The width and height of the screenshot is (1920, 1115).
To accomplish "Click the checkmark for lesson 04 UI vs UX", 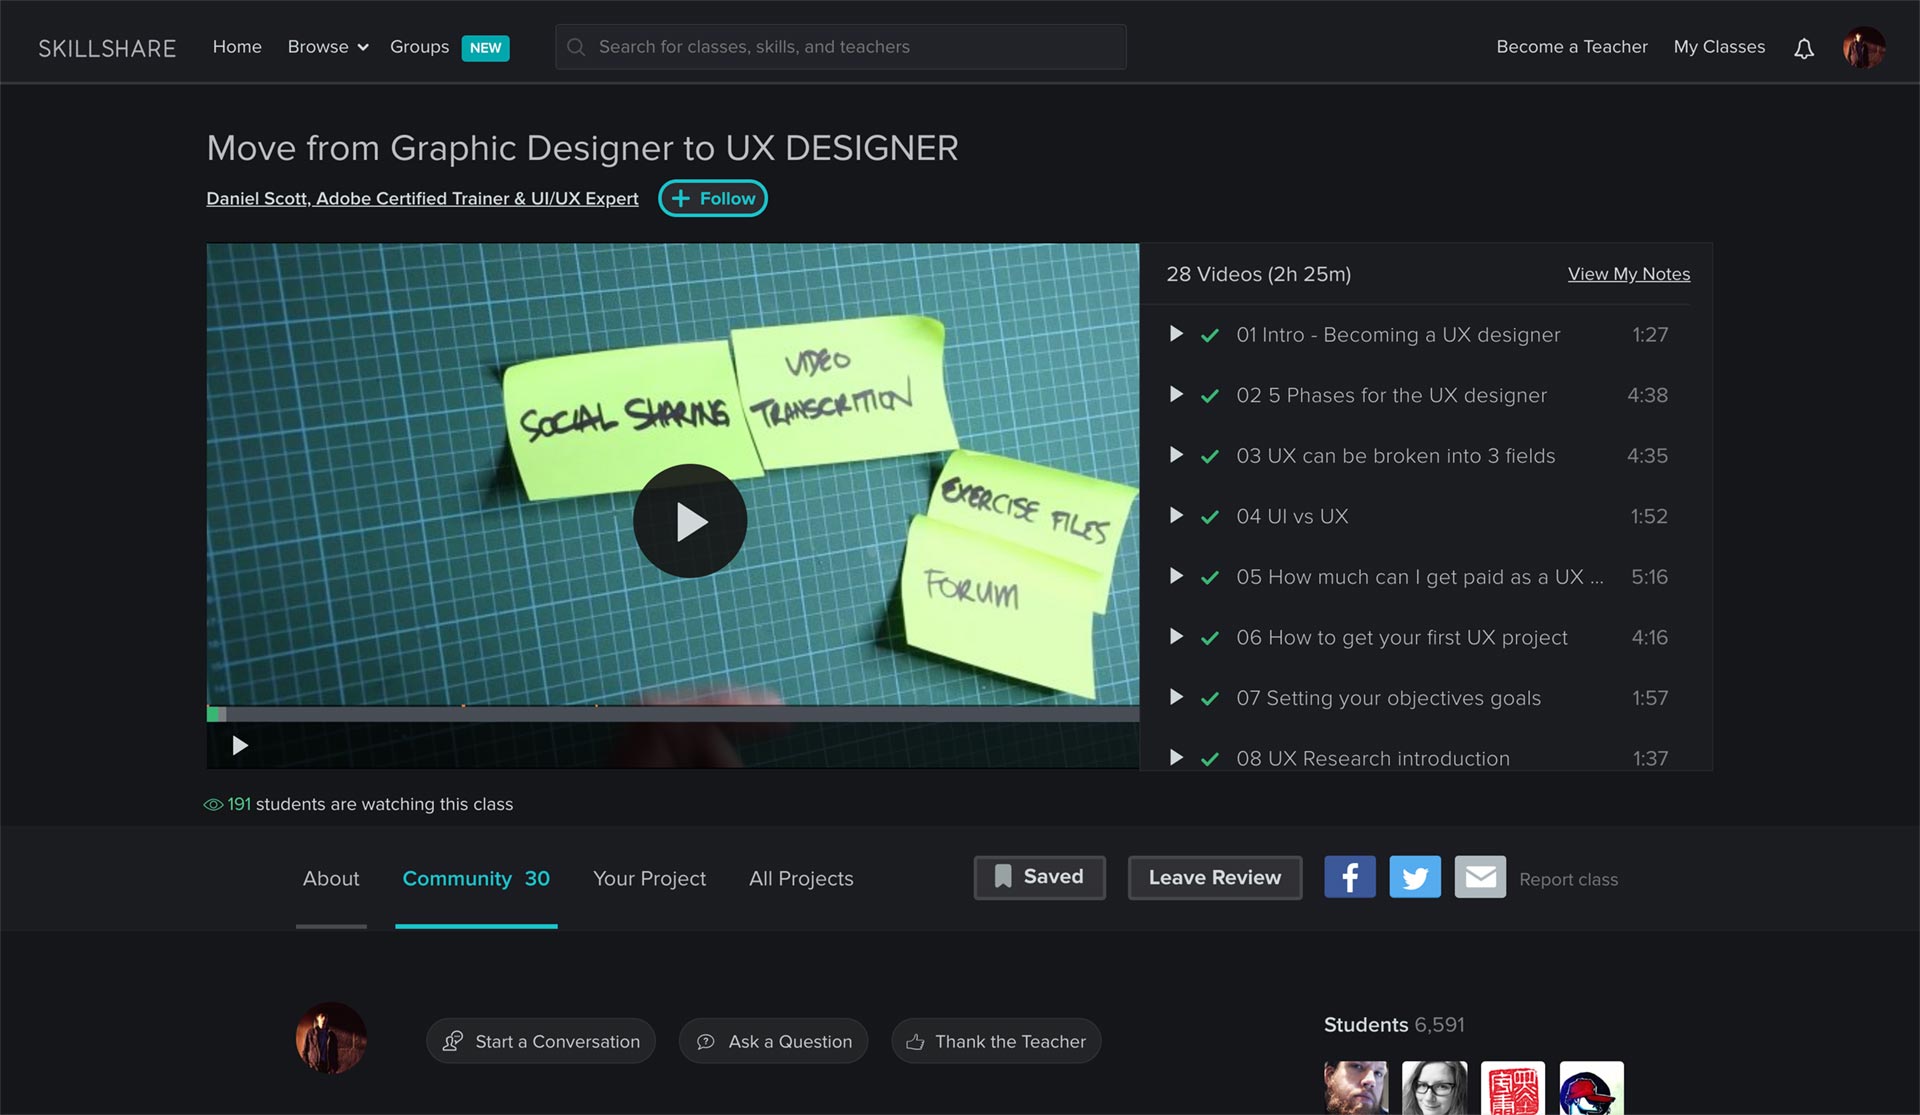I will [x=1210, y=517].
